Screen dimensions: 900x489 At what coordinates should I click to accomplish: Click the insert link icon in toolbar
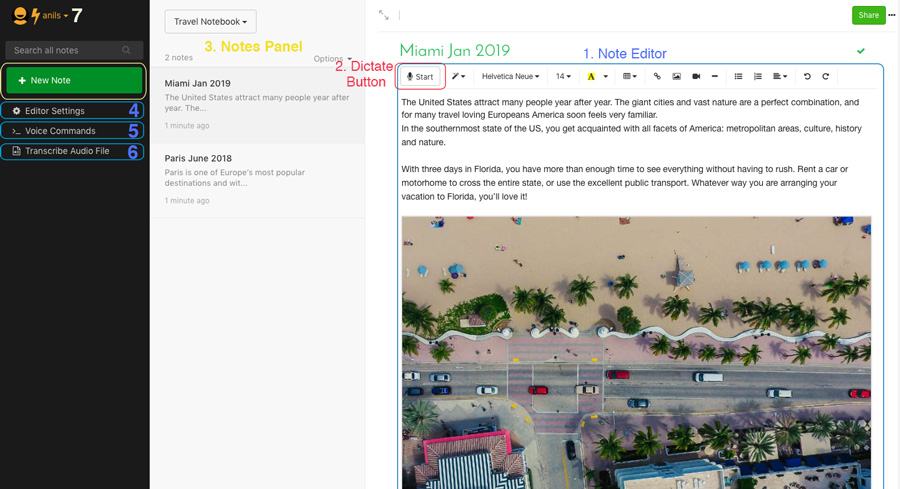pyautogui.click(x=657, y=76)
